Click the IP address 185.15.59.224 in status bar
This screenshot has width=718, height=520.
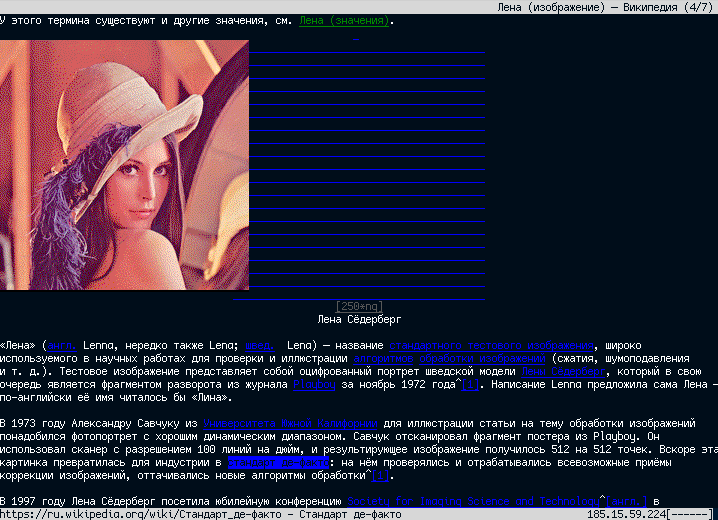coord(626,515)
